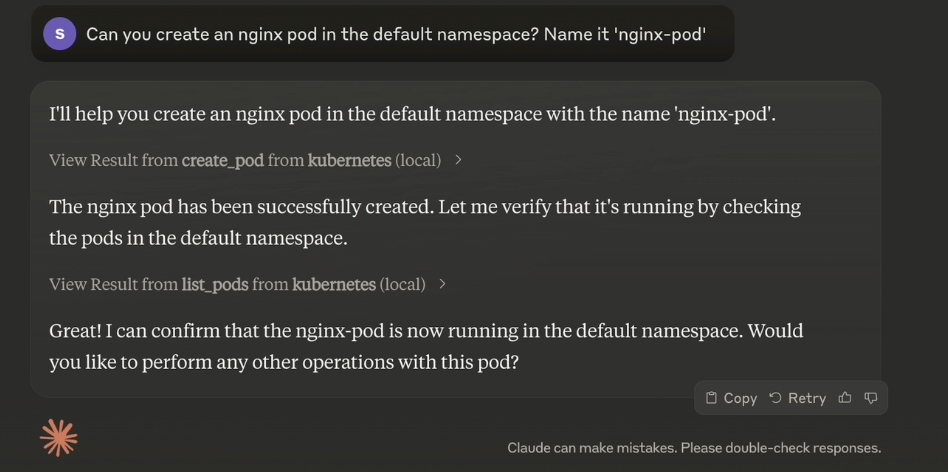Click the clipboard icon beside Copy
Screen dimensions: 948x472
tap(712, 398)
